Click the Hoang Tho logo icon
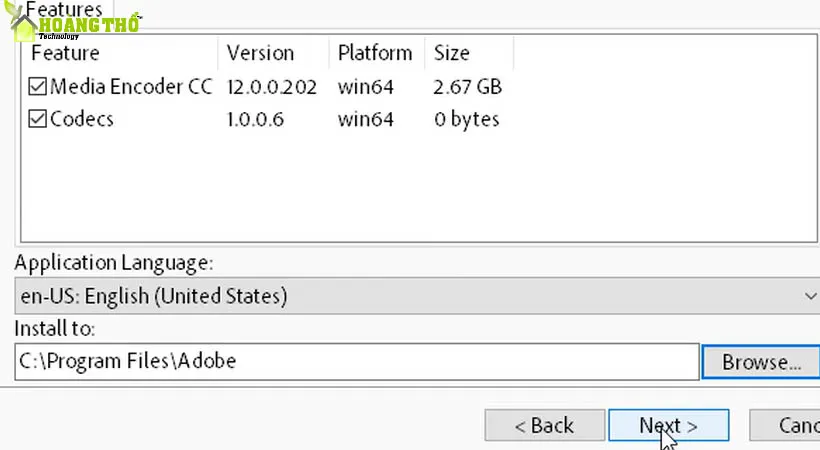Screen dimensions: 820x450 [x=24, y=24]
